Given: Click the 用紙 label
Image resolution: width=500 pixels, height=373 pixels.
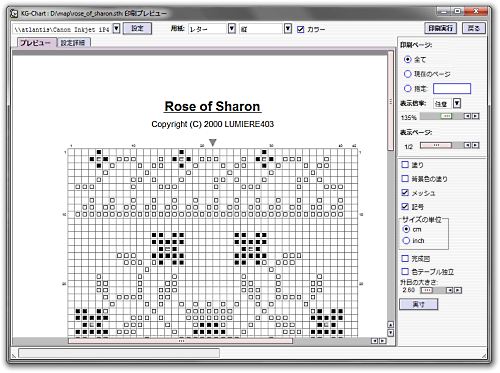Looking at the screenshot, I should tap(177, 29).
